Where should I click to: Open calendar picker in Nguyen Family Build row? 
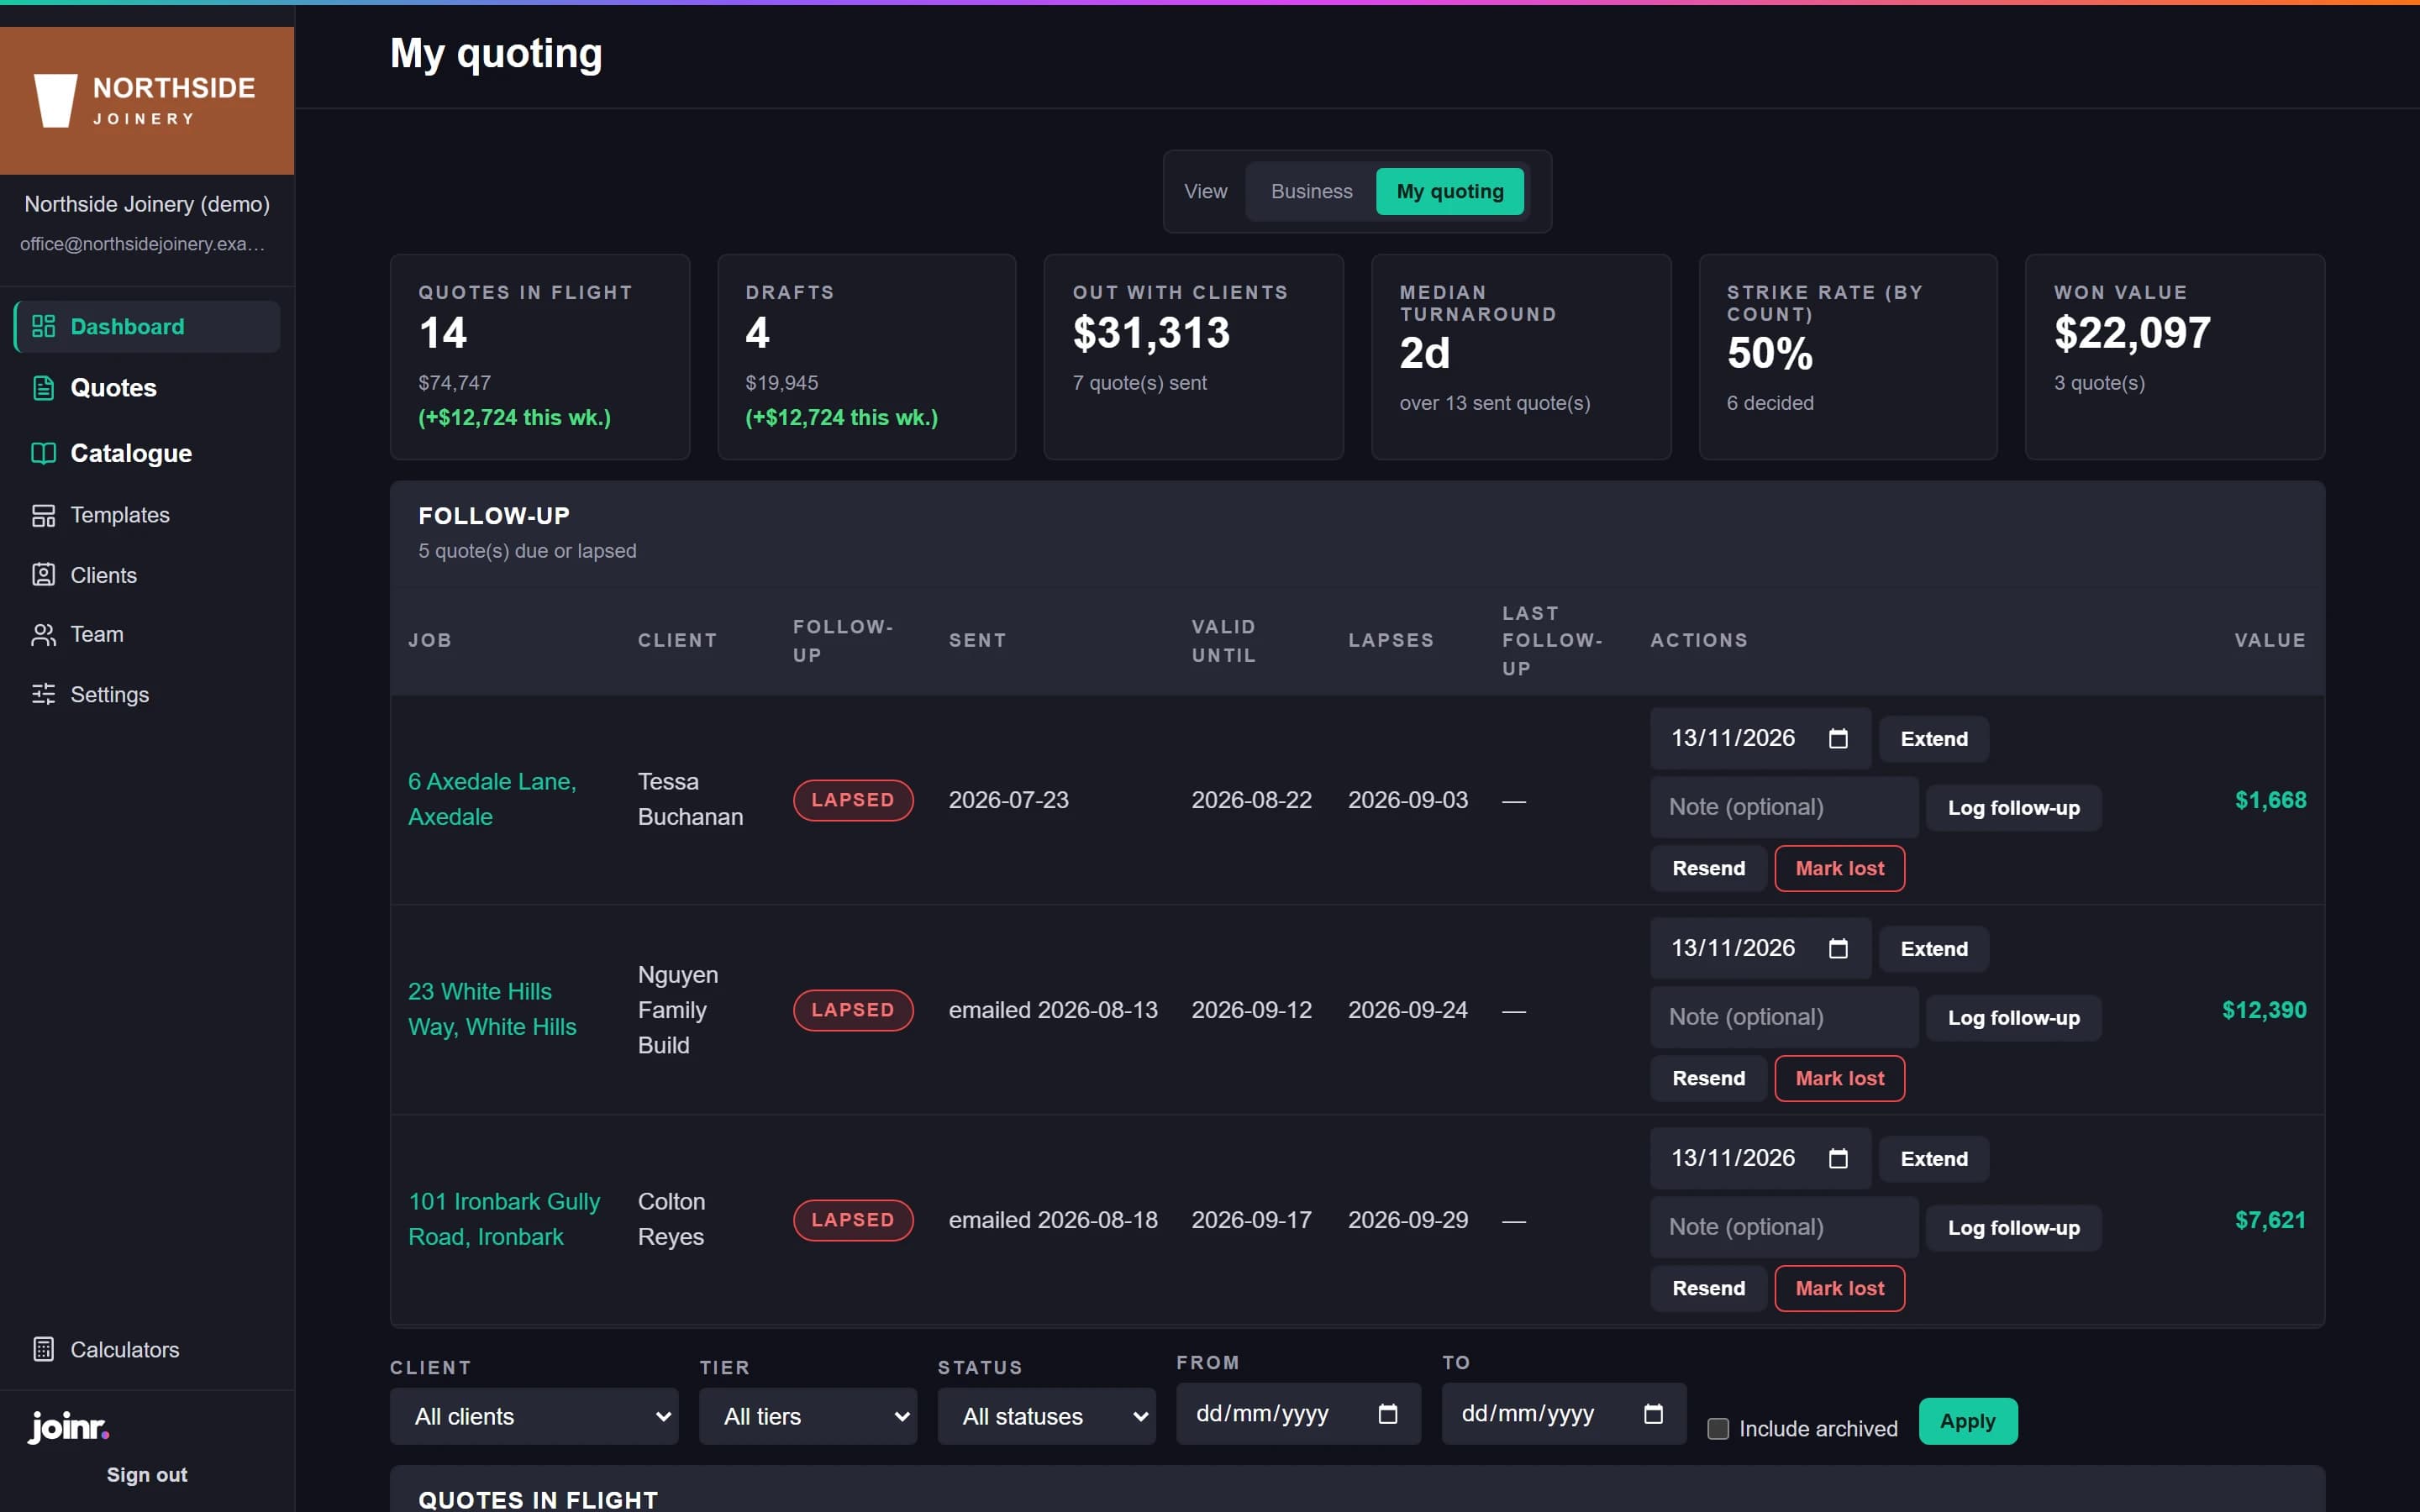[x=1838, y=948]
